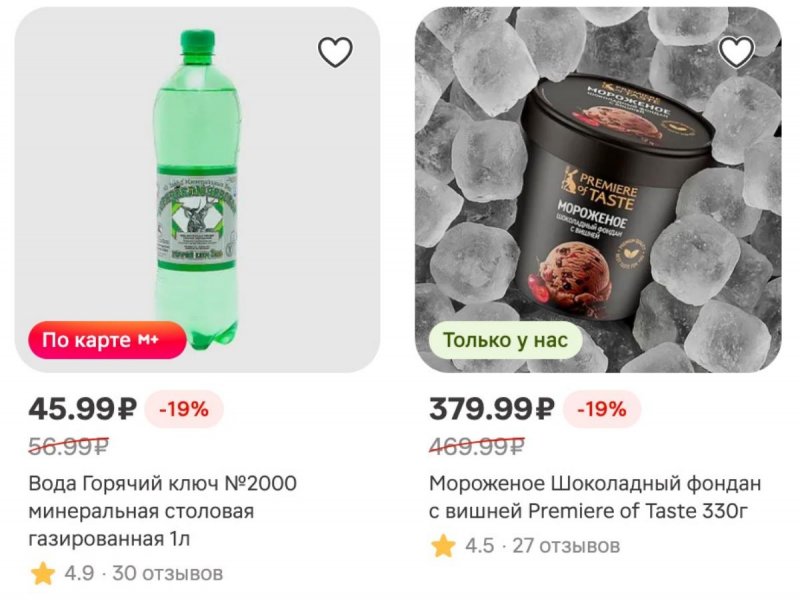Click the -19% discount badge on the ice cream

click(601, 409)
